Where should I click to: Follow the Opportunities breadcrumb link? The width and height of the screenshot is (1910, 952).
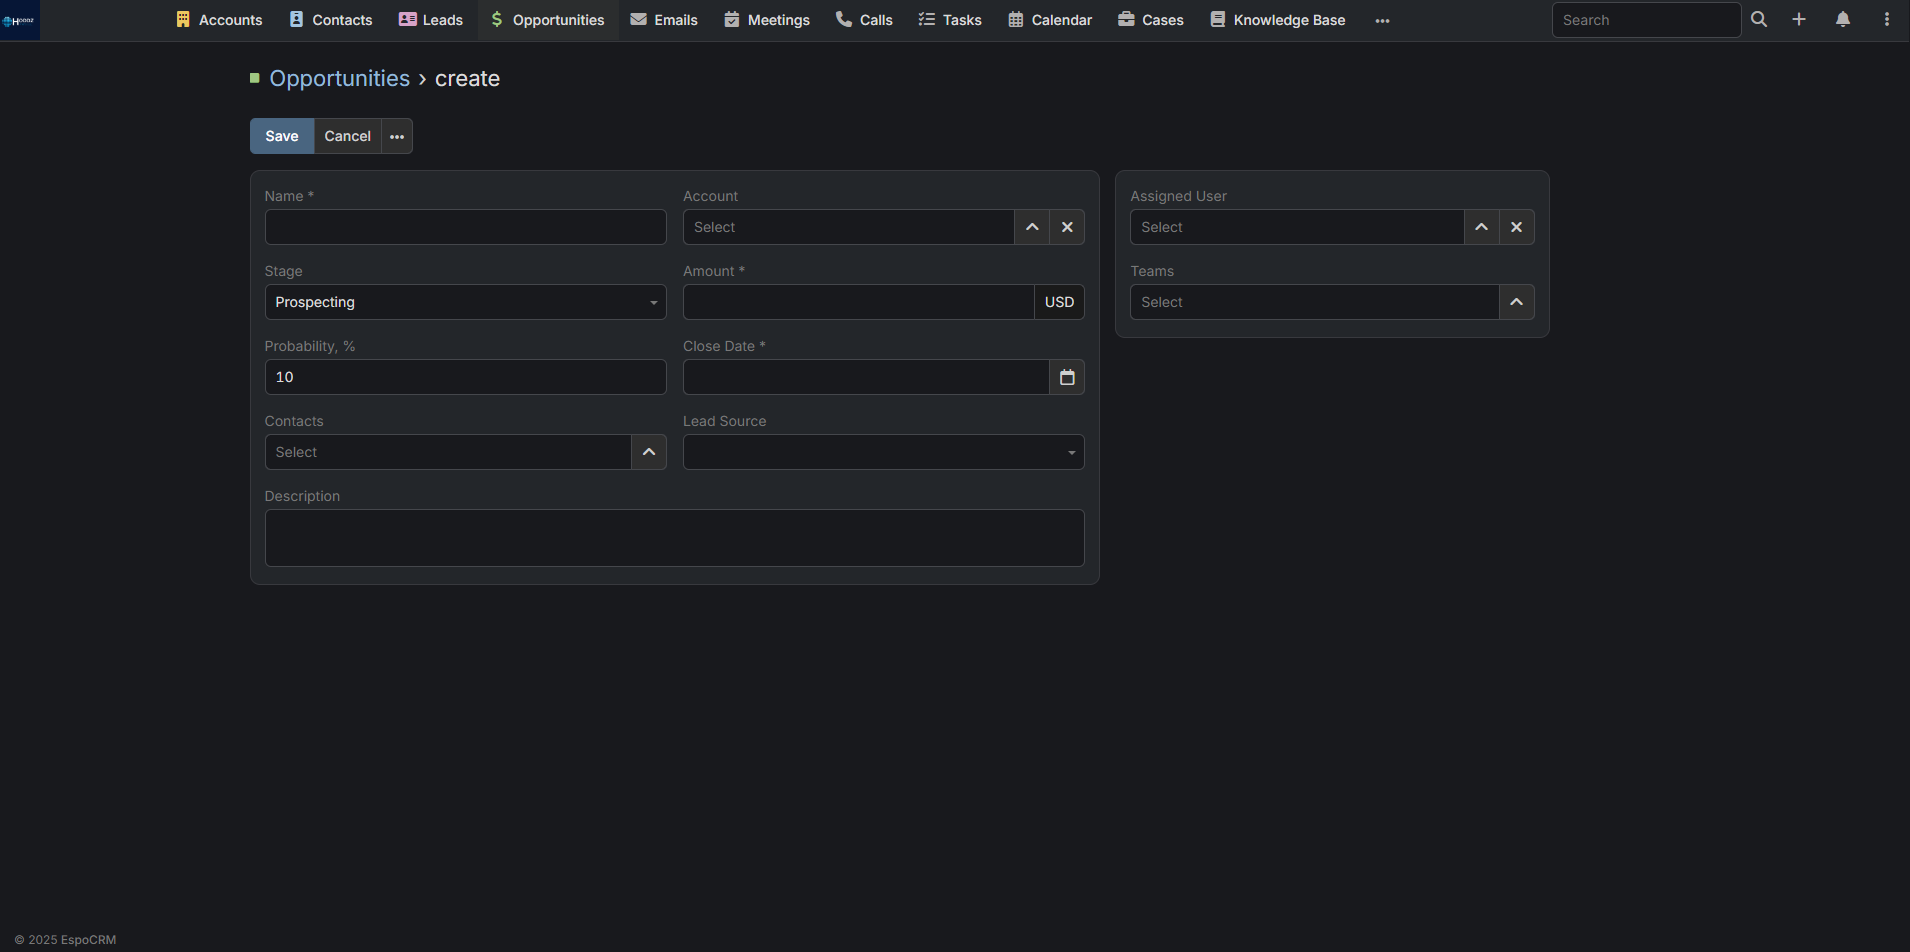[339, 78]
